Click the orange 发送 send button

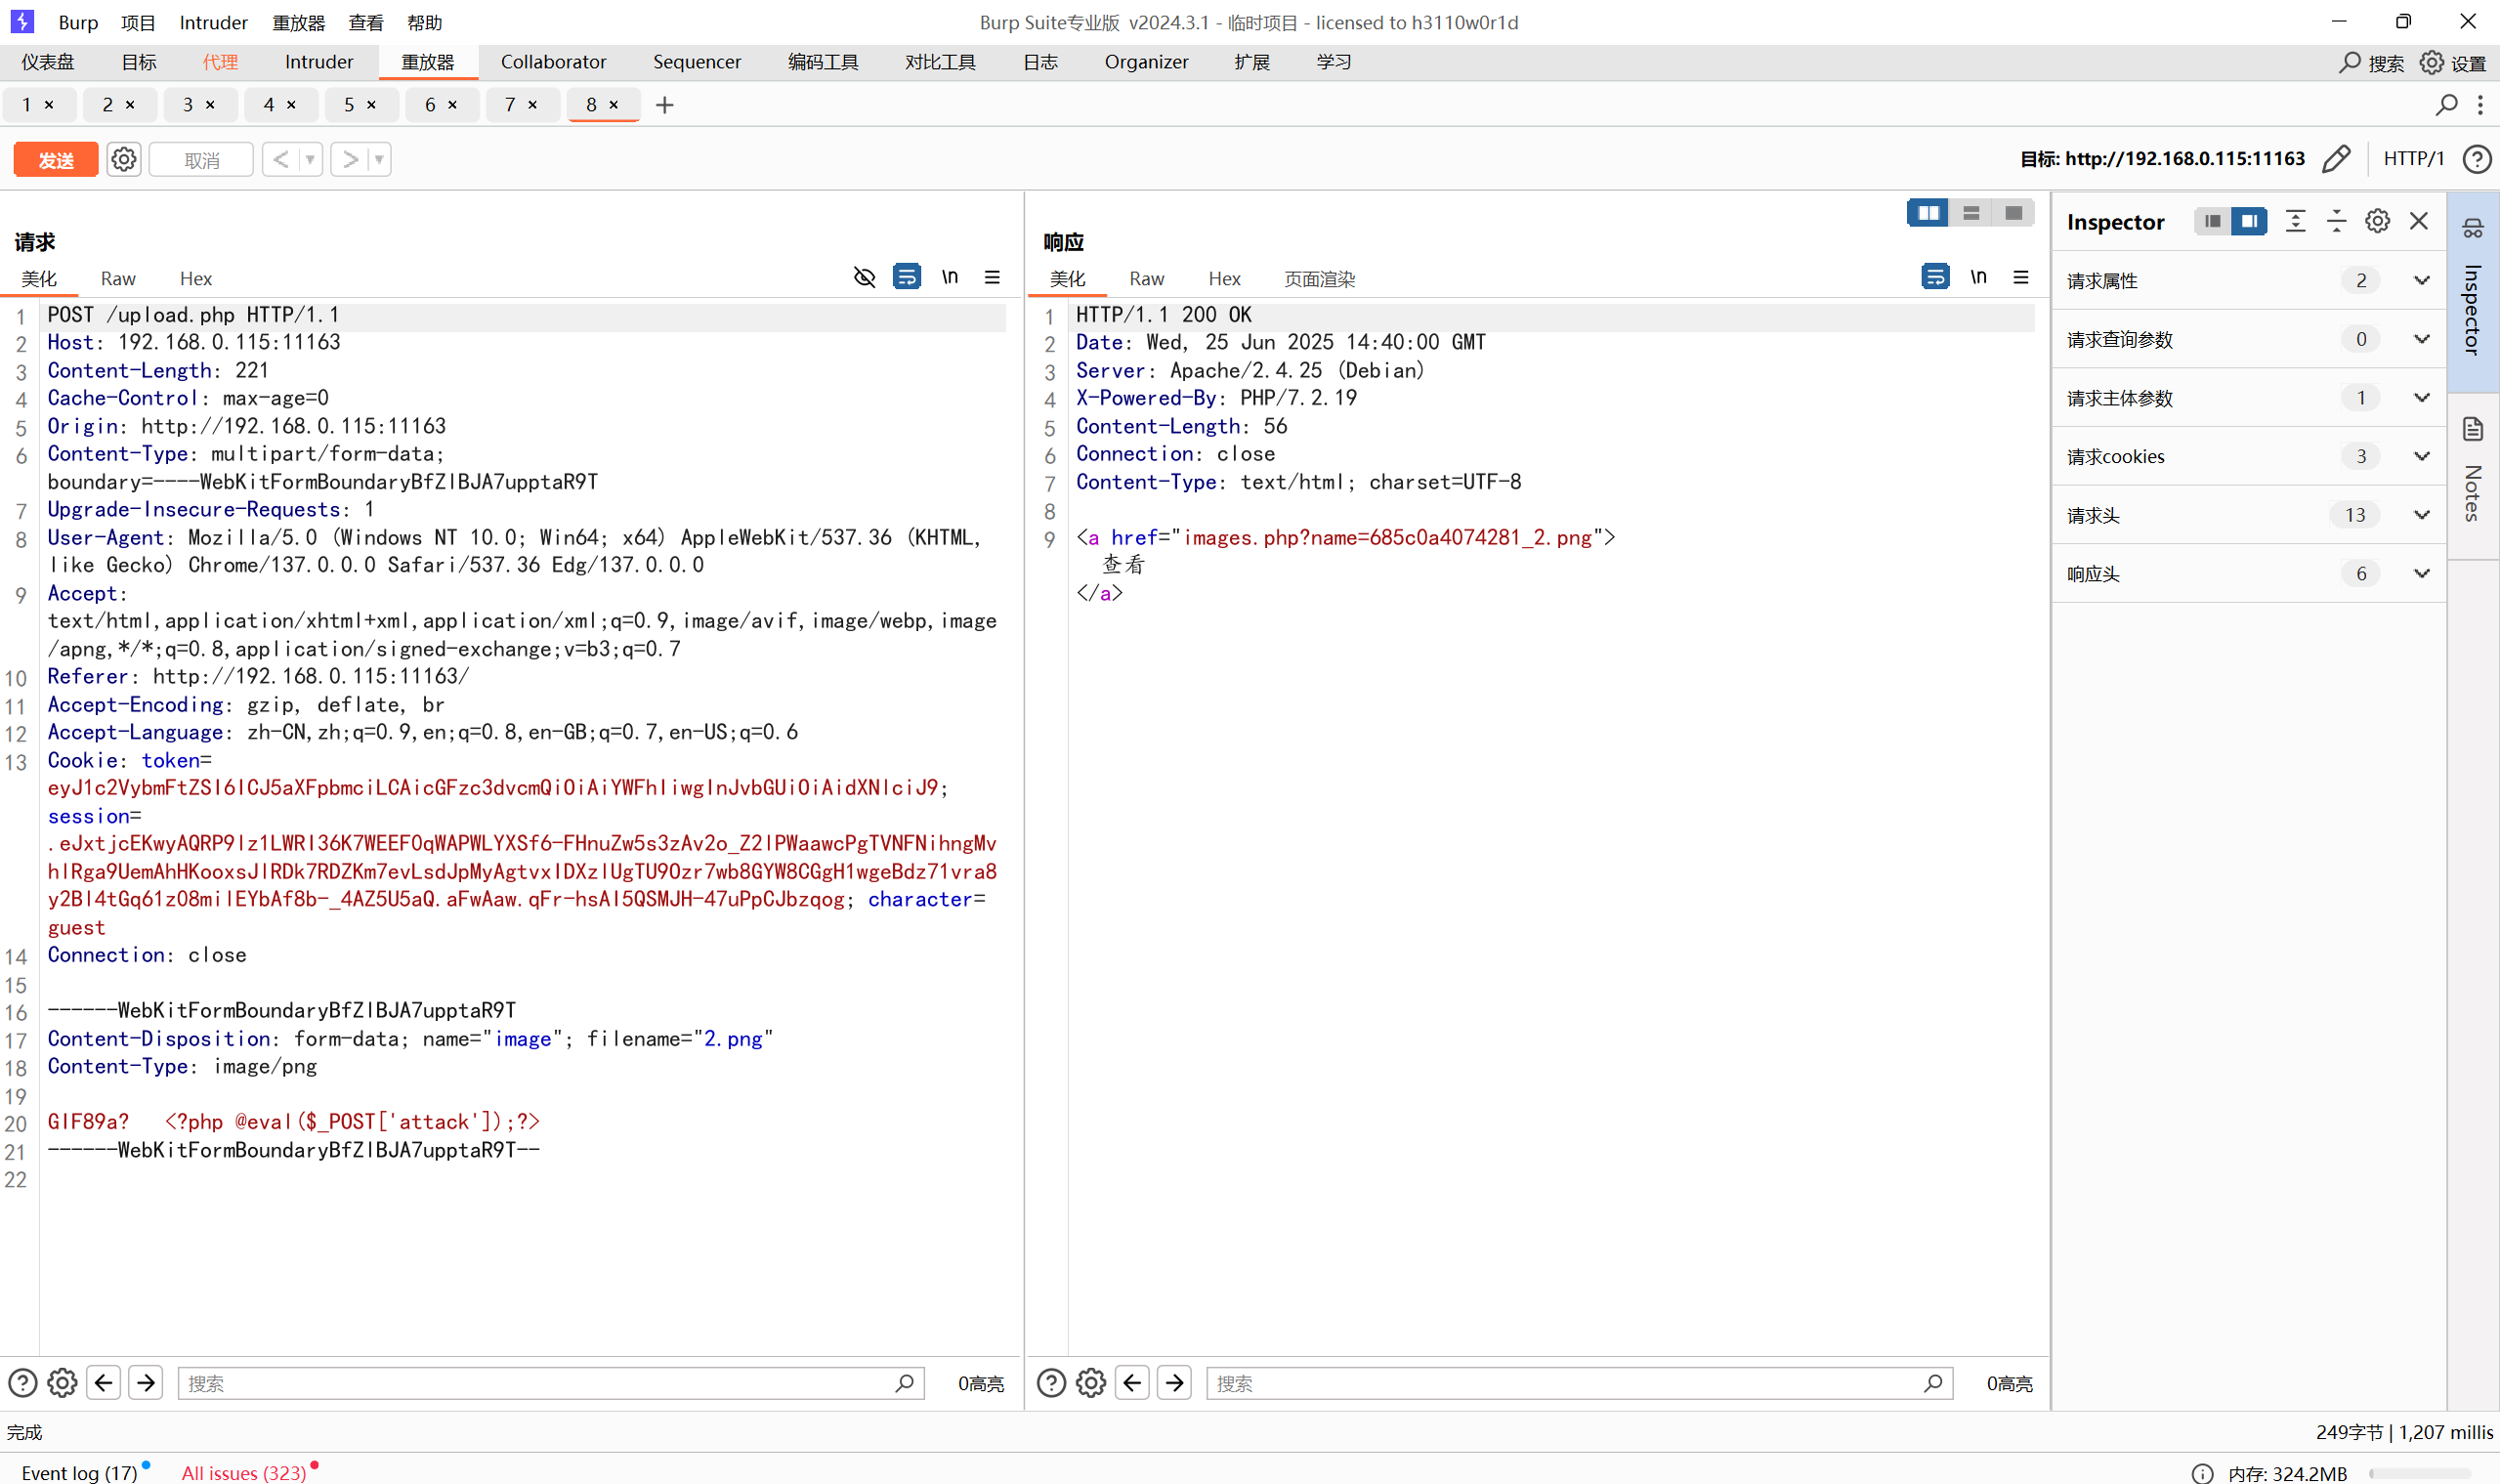point(55,160)
